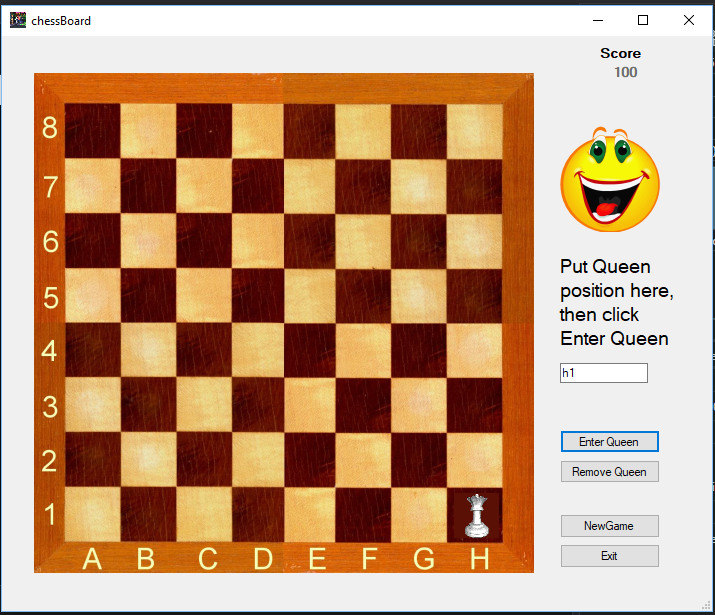Select square C3 on the board

click(x=204, y=405)
